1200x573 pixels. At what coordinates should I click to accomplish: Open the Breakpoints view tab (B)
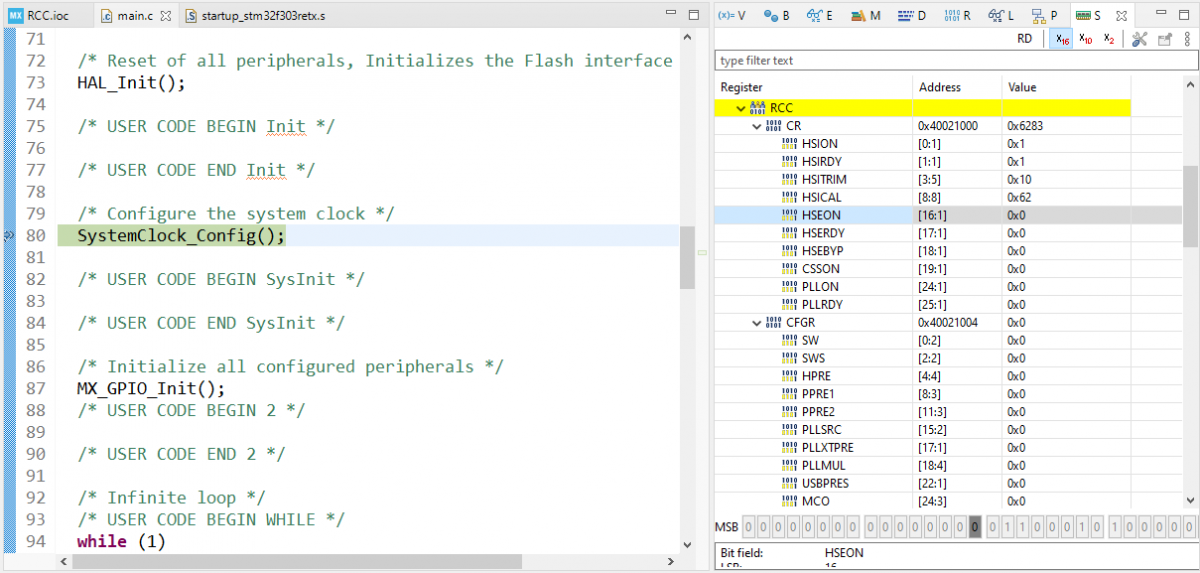point(777,16)
